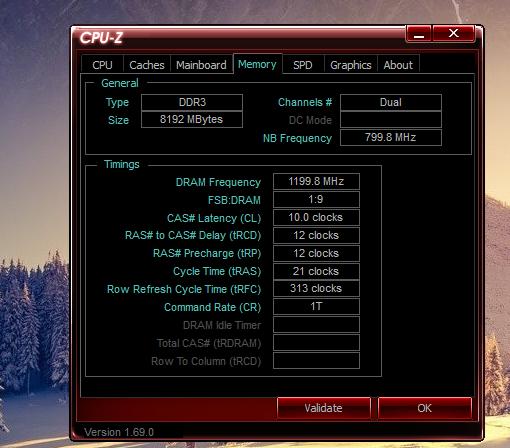Click the empty DRAM Idle Timer field
Screen dimensions: 510x448
pos(316,325)
